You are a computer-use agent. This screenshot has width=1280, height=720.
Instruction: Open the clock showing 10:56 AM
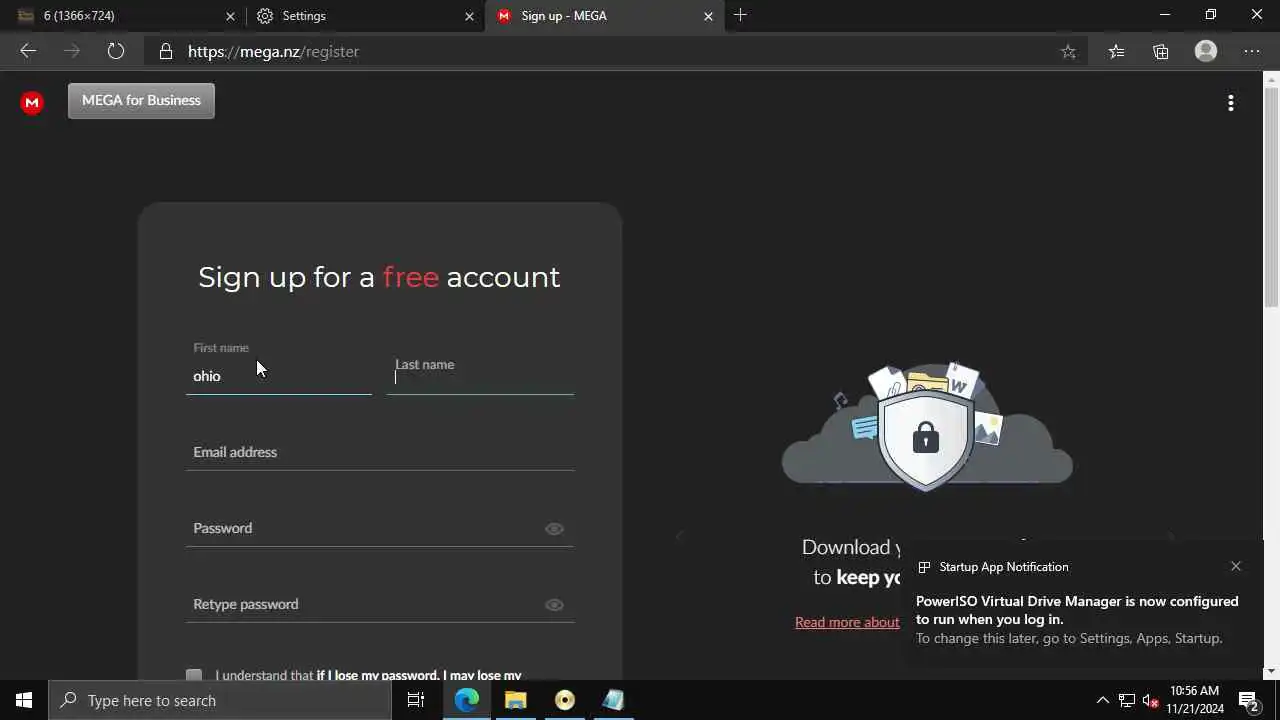coord(1194,700)
